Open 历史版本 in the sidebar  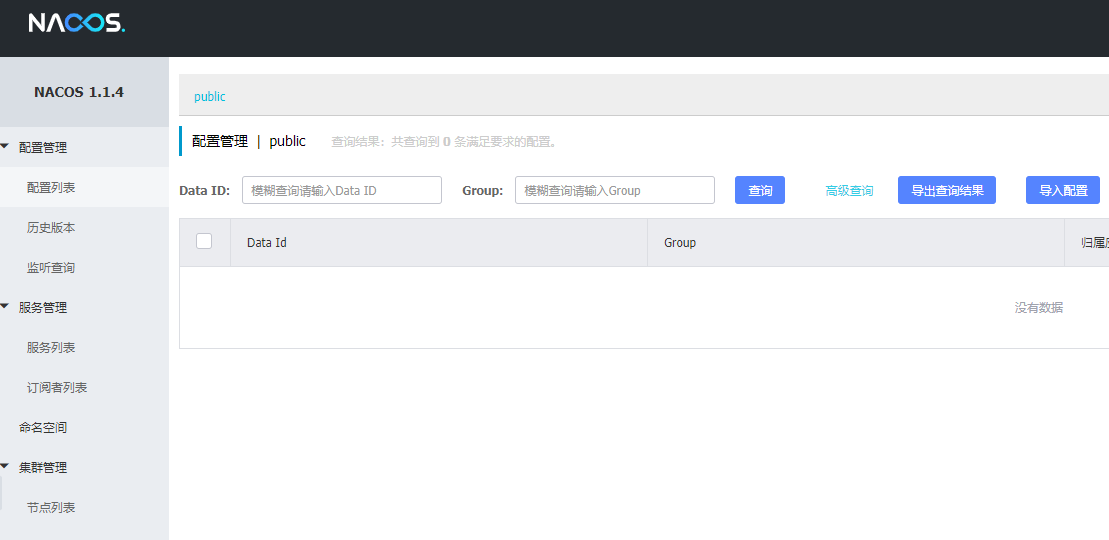(51, 228)
